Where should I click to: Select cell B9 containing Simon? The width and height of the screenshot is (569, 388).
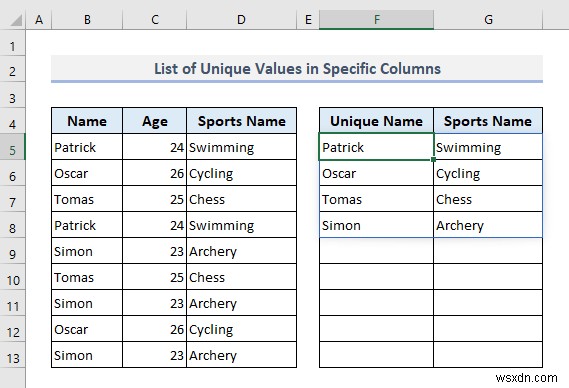(x=87, y=251)
